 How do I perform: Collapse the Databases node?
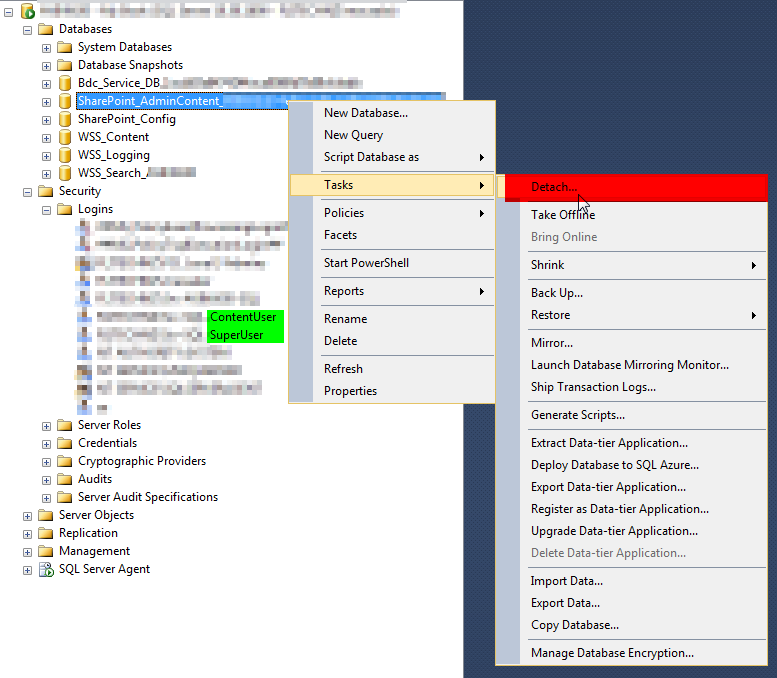tap(27, 30)
